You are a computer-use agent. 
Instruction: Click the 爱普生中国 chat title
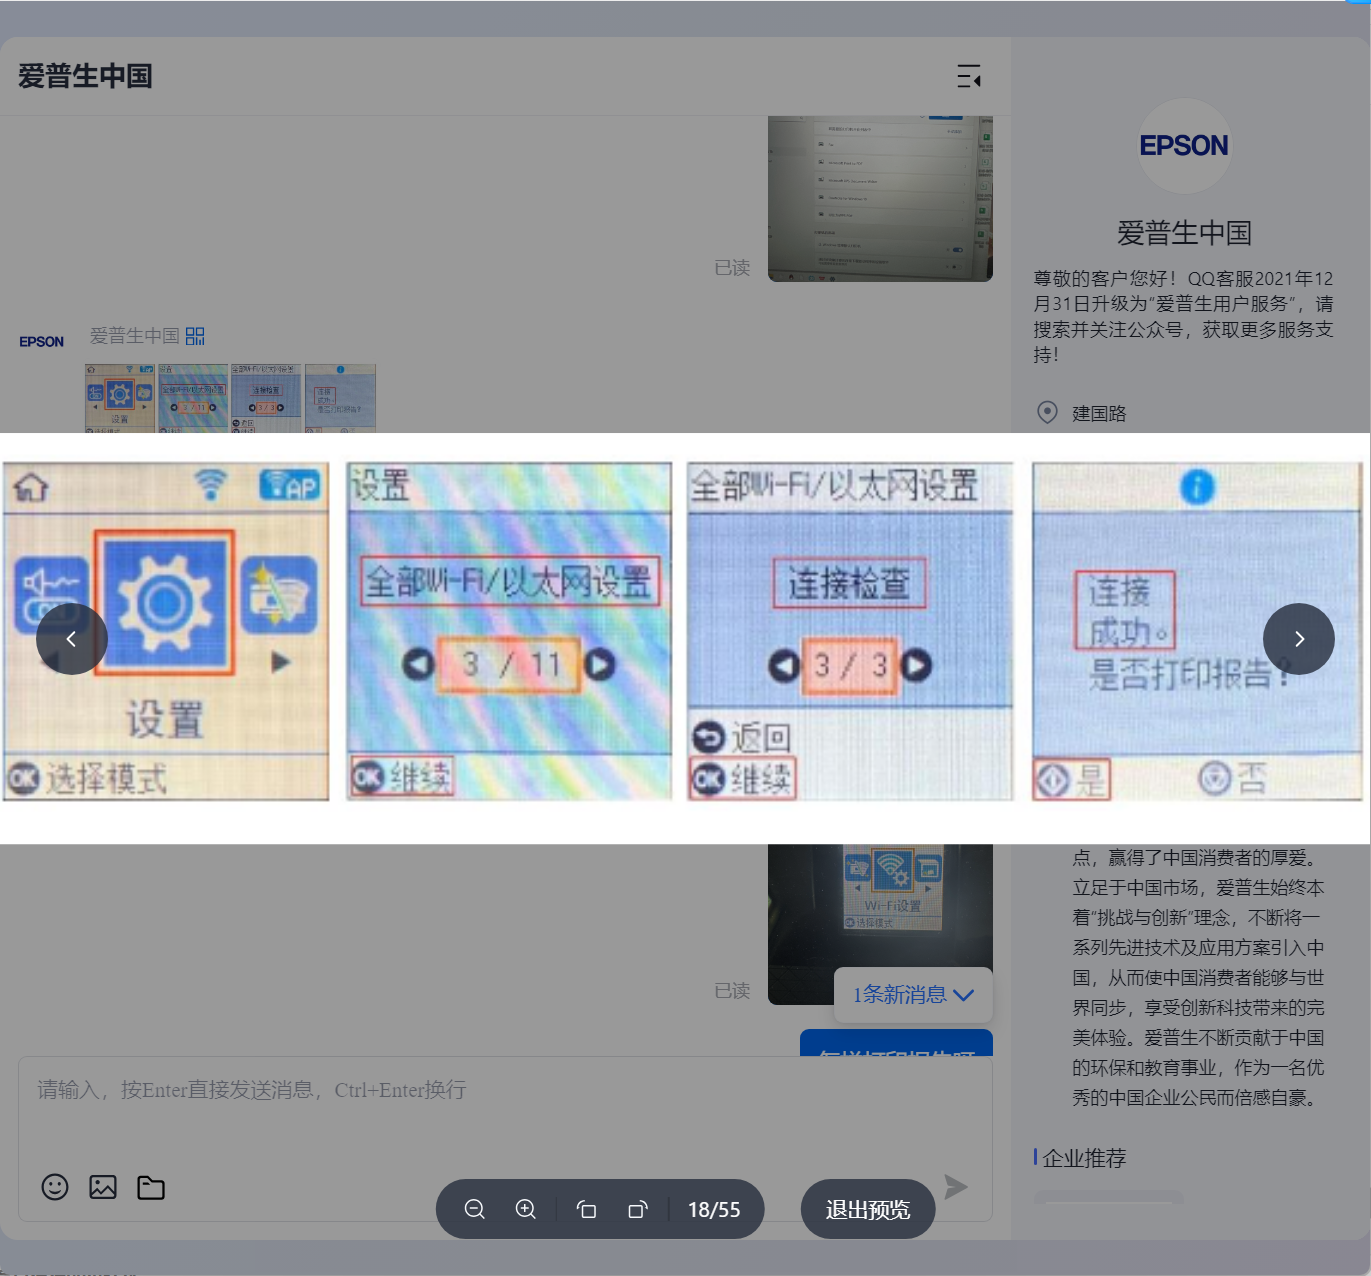pos(85,76)
